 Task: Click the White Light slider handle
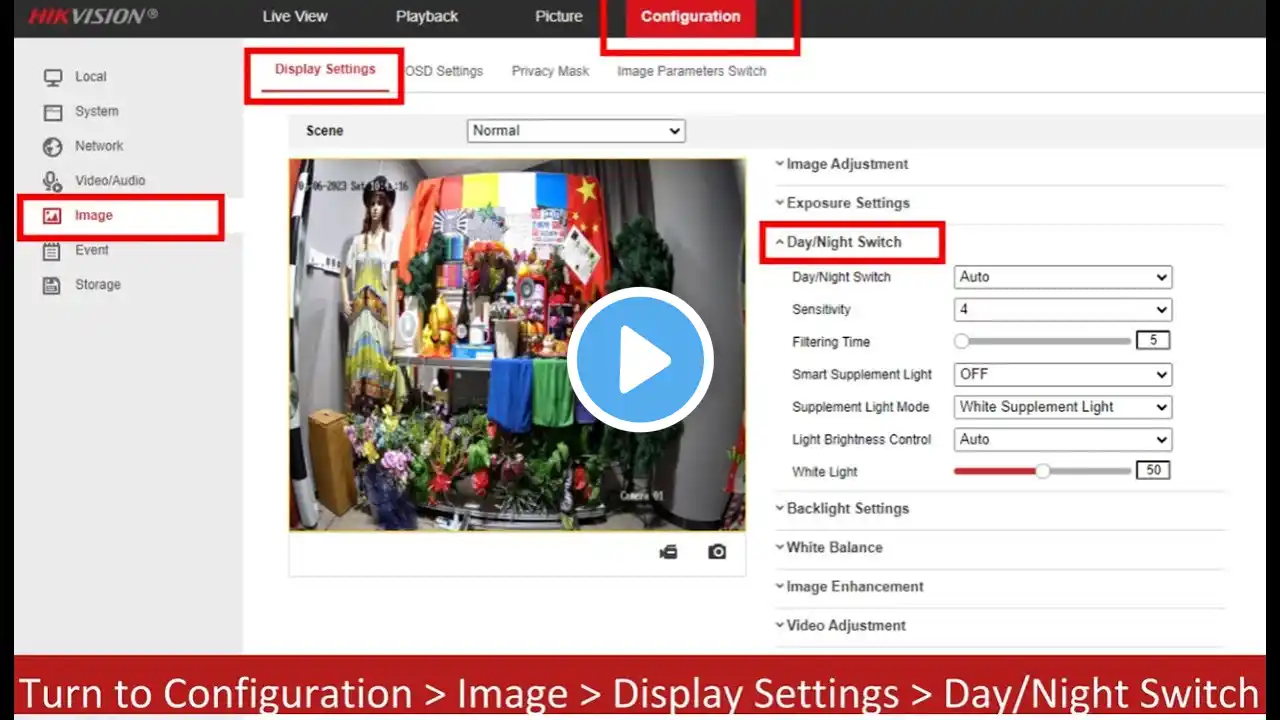point(1043,471)
